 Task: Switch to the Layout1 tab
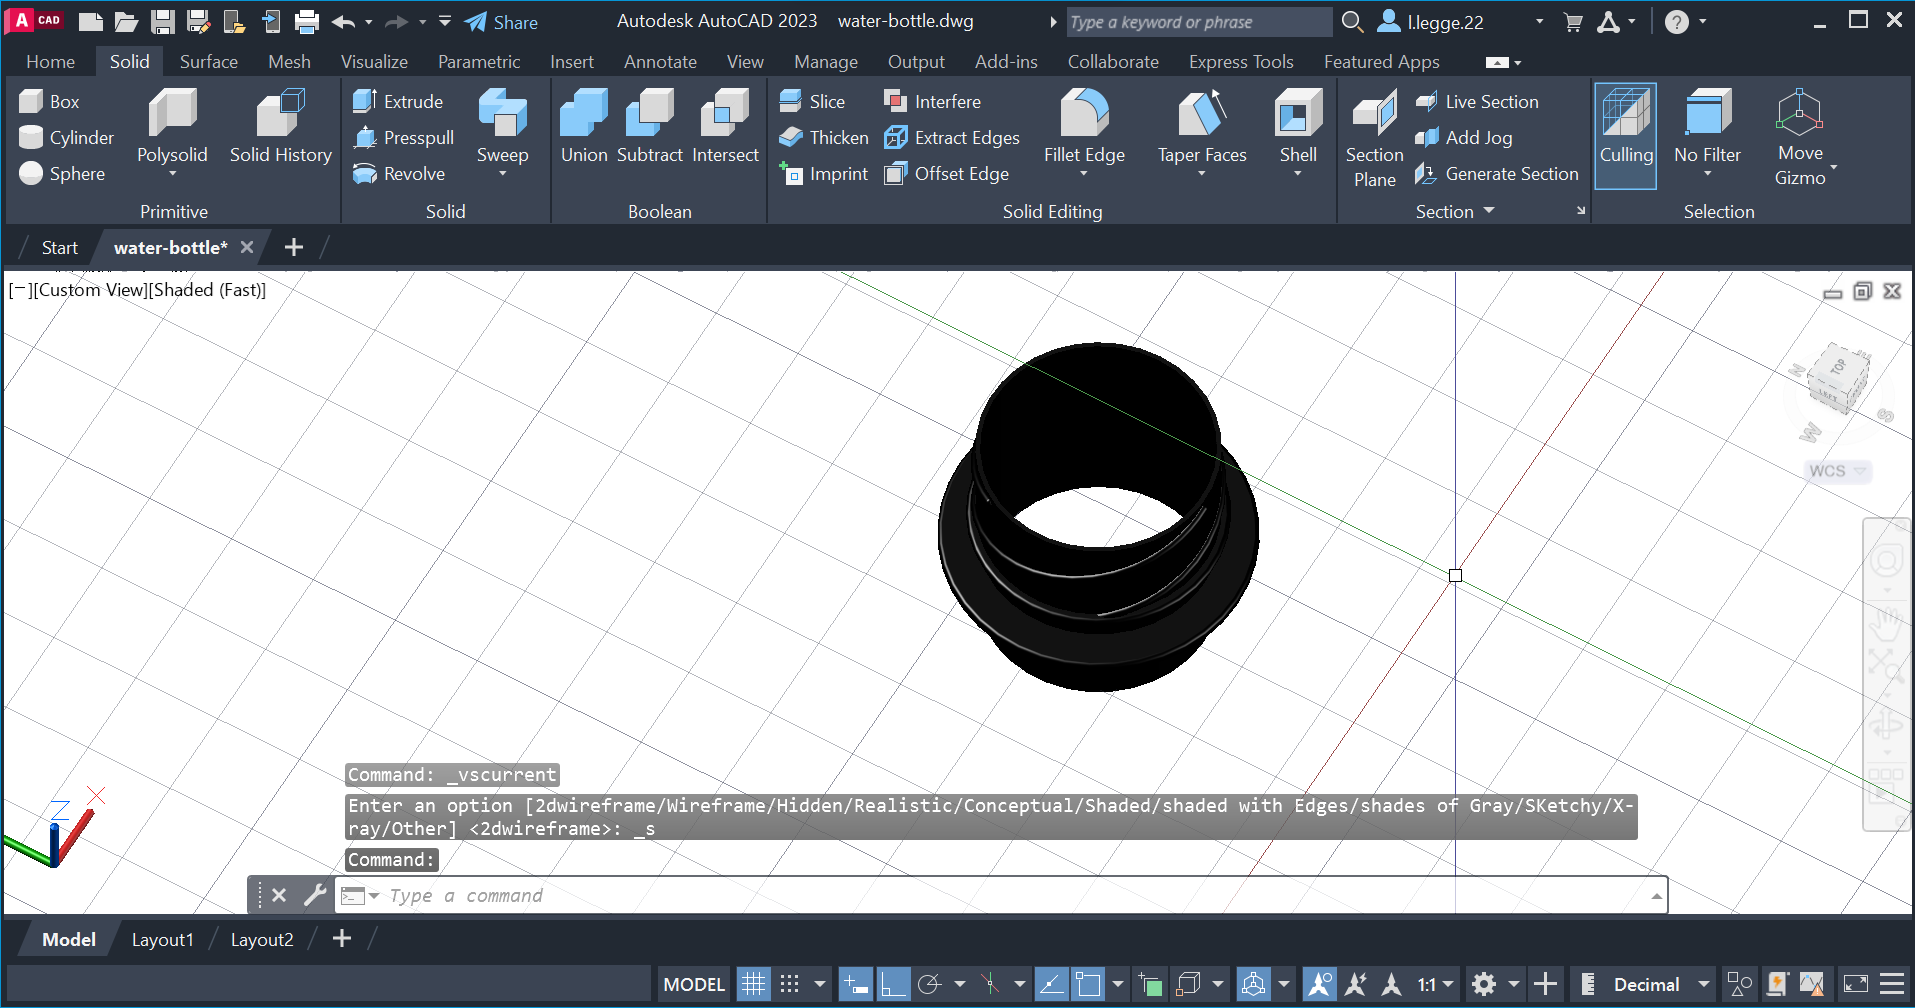[162, 939]
